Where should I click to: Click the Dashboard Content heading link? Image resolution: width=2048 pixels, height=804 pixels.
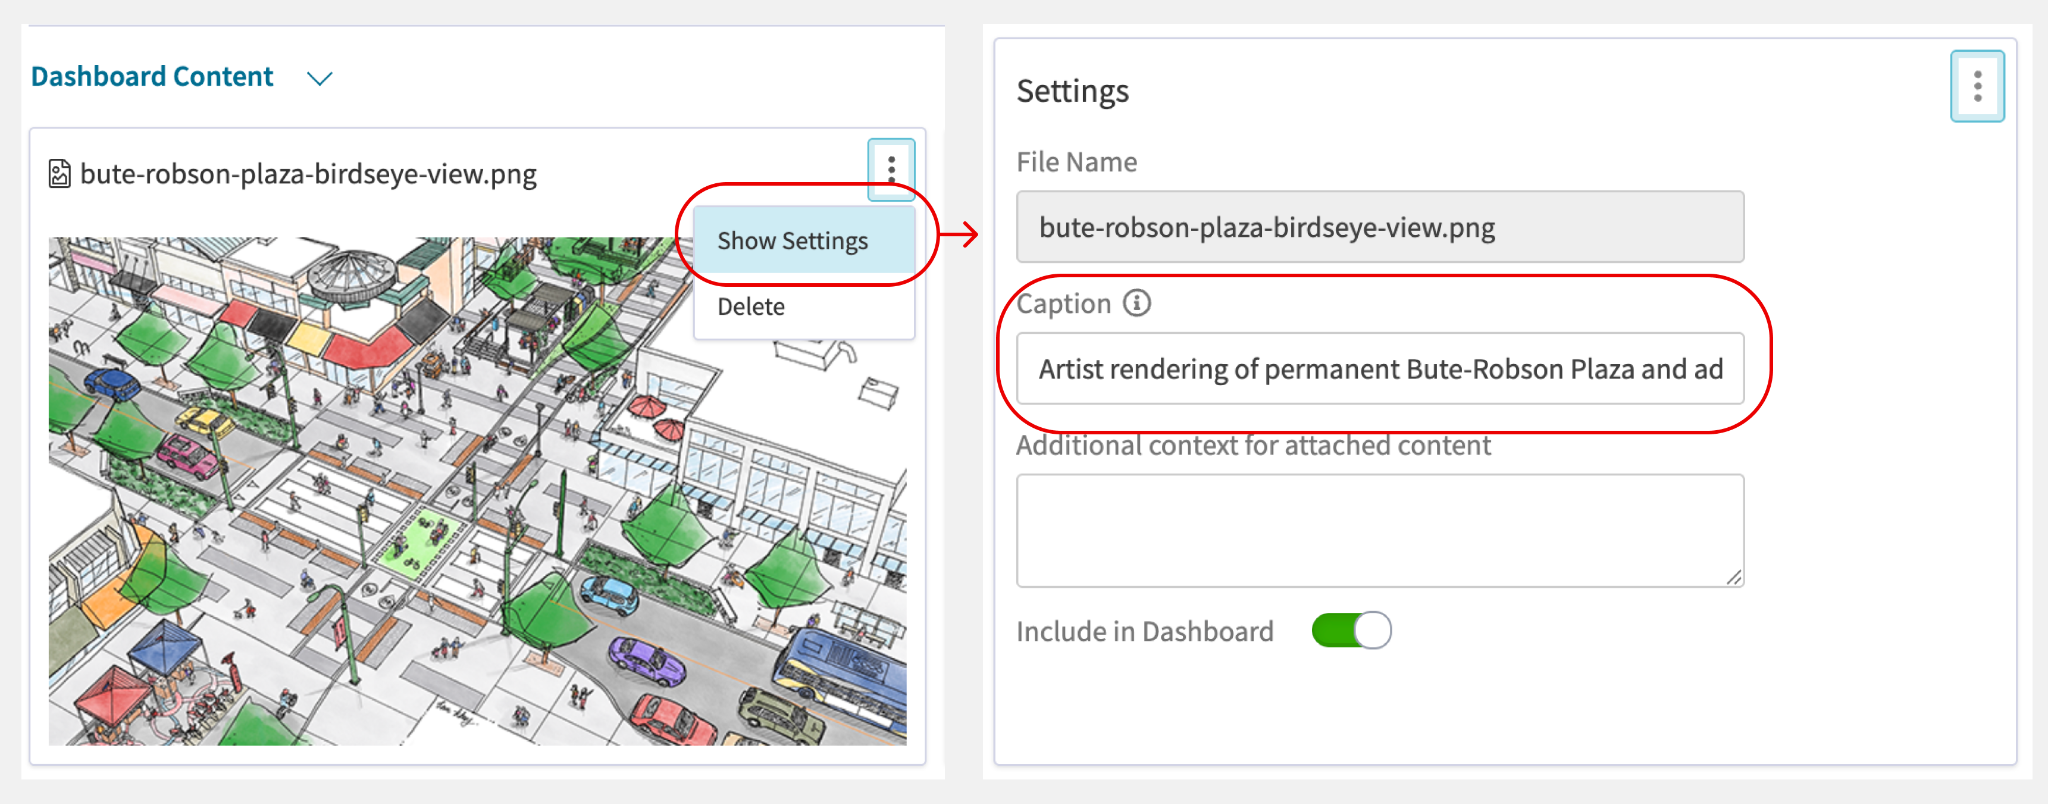tap(152, 77)
